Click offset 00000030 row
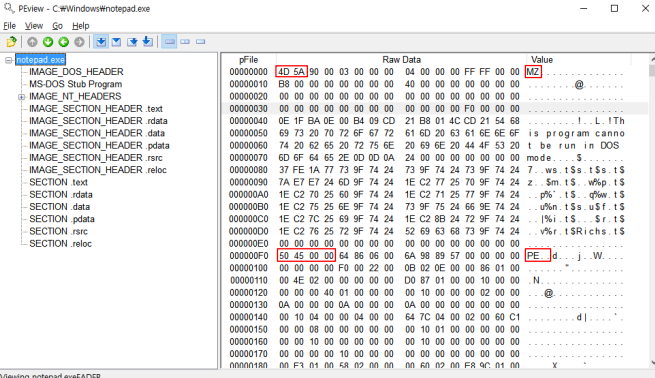Screen dimensions: 655x378 434,109
